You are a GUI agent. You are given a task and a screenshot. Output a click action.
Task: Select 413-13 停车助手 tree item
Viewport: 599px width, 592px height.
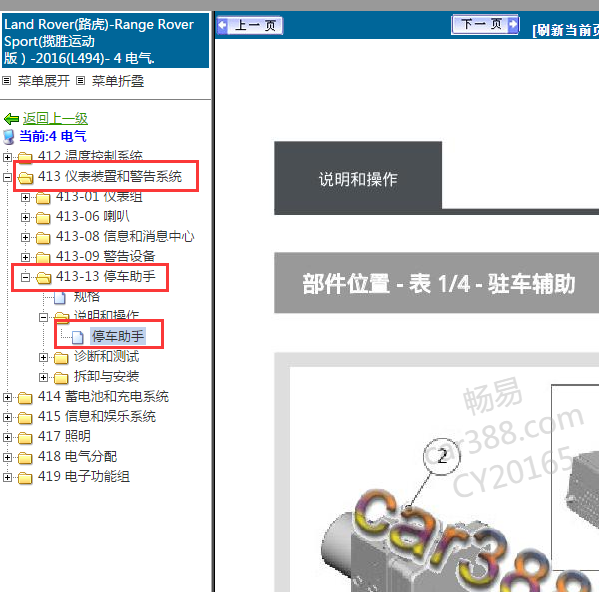coord(106,276)
